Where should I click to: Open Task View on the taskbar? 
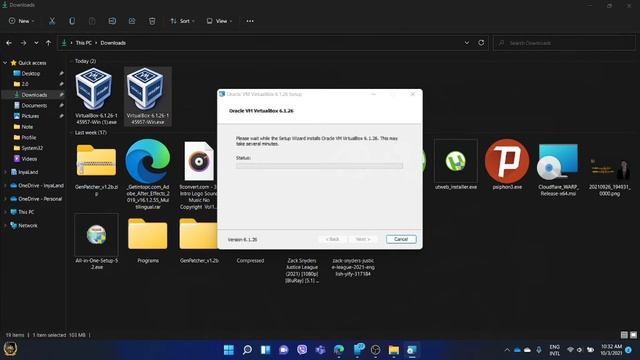click(x=265, y=350)
